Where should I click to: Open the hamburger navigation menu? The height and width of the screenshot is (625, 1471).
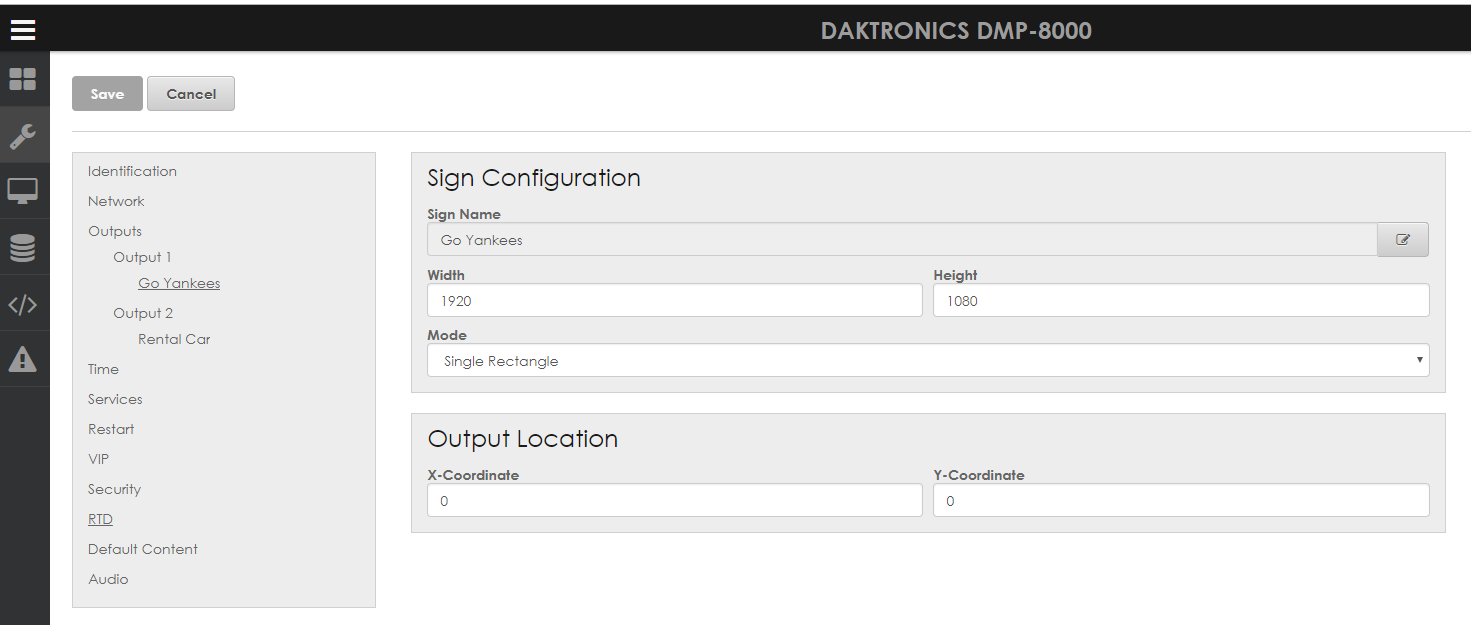[x=22, y=29]
